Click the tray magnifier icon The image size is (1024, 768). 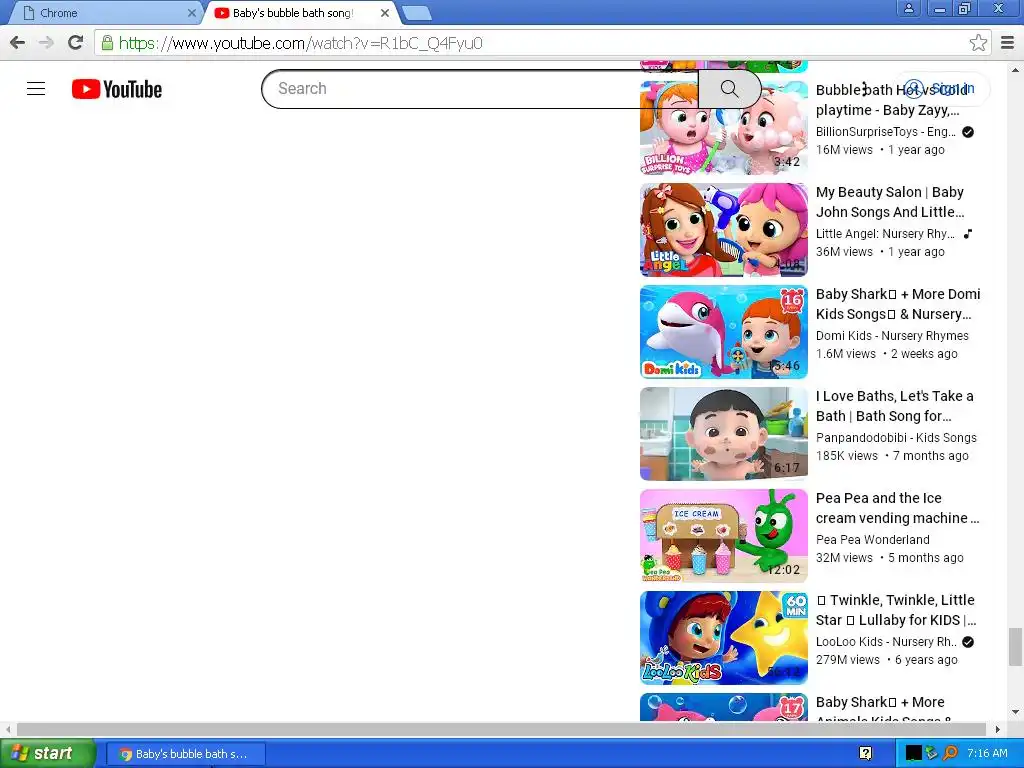pos(951,753)
